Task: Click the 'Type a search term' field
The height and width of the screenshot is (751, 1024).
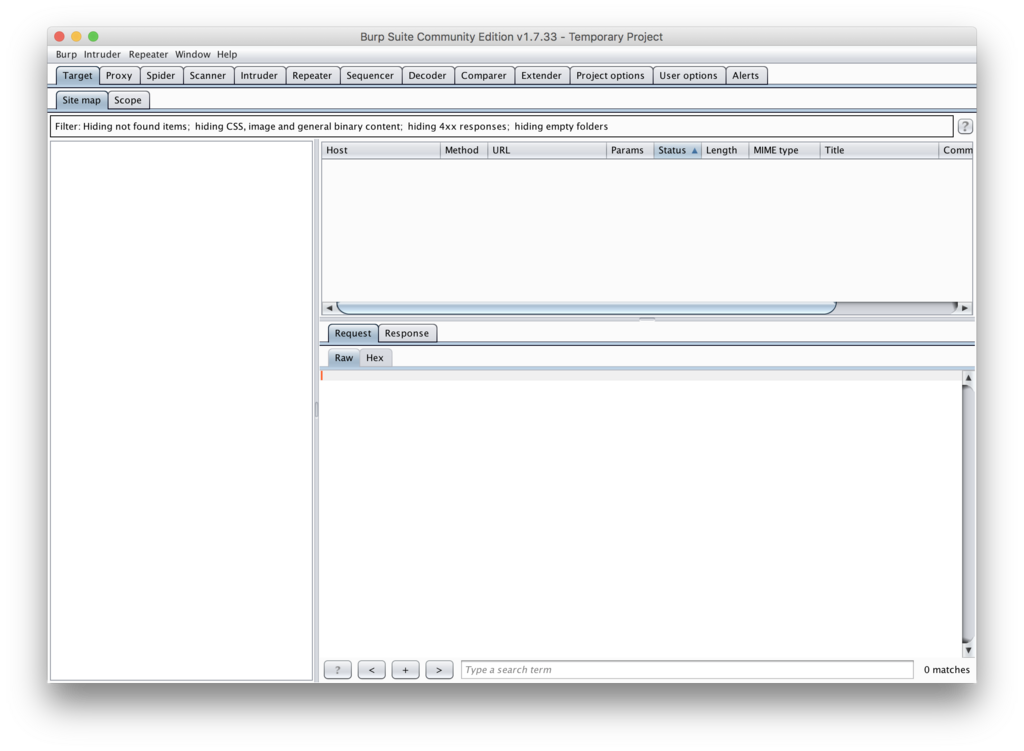Action: (x=687, y=669)
